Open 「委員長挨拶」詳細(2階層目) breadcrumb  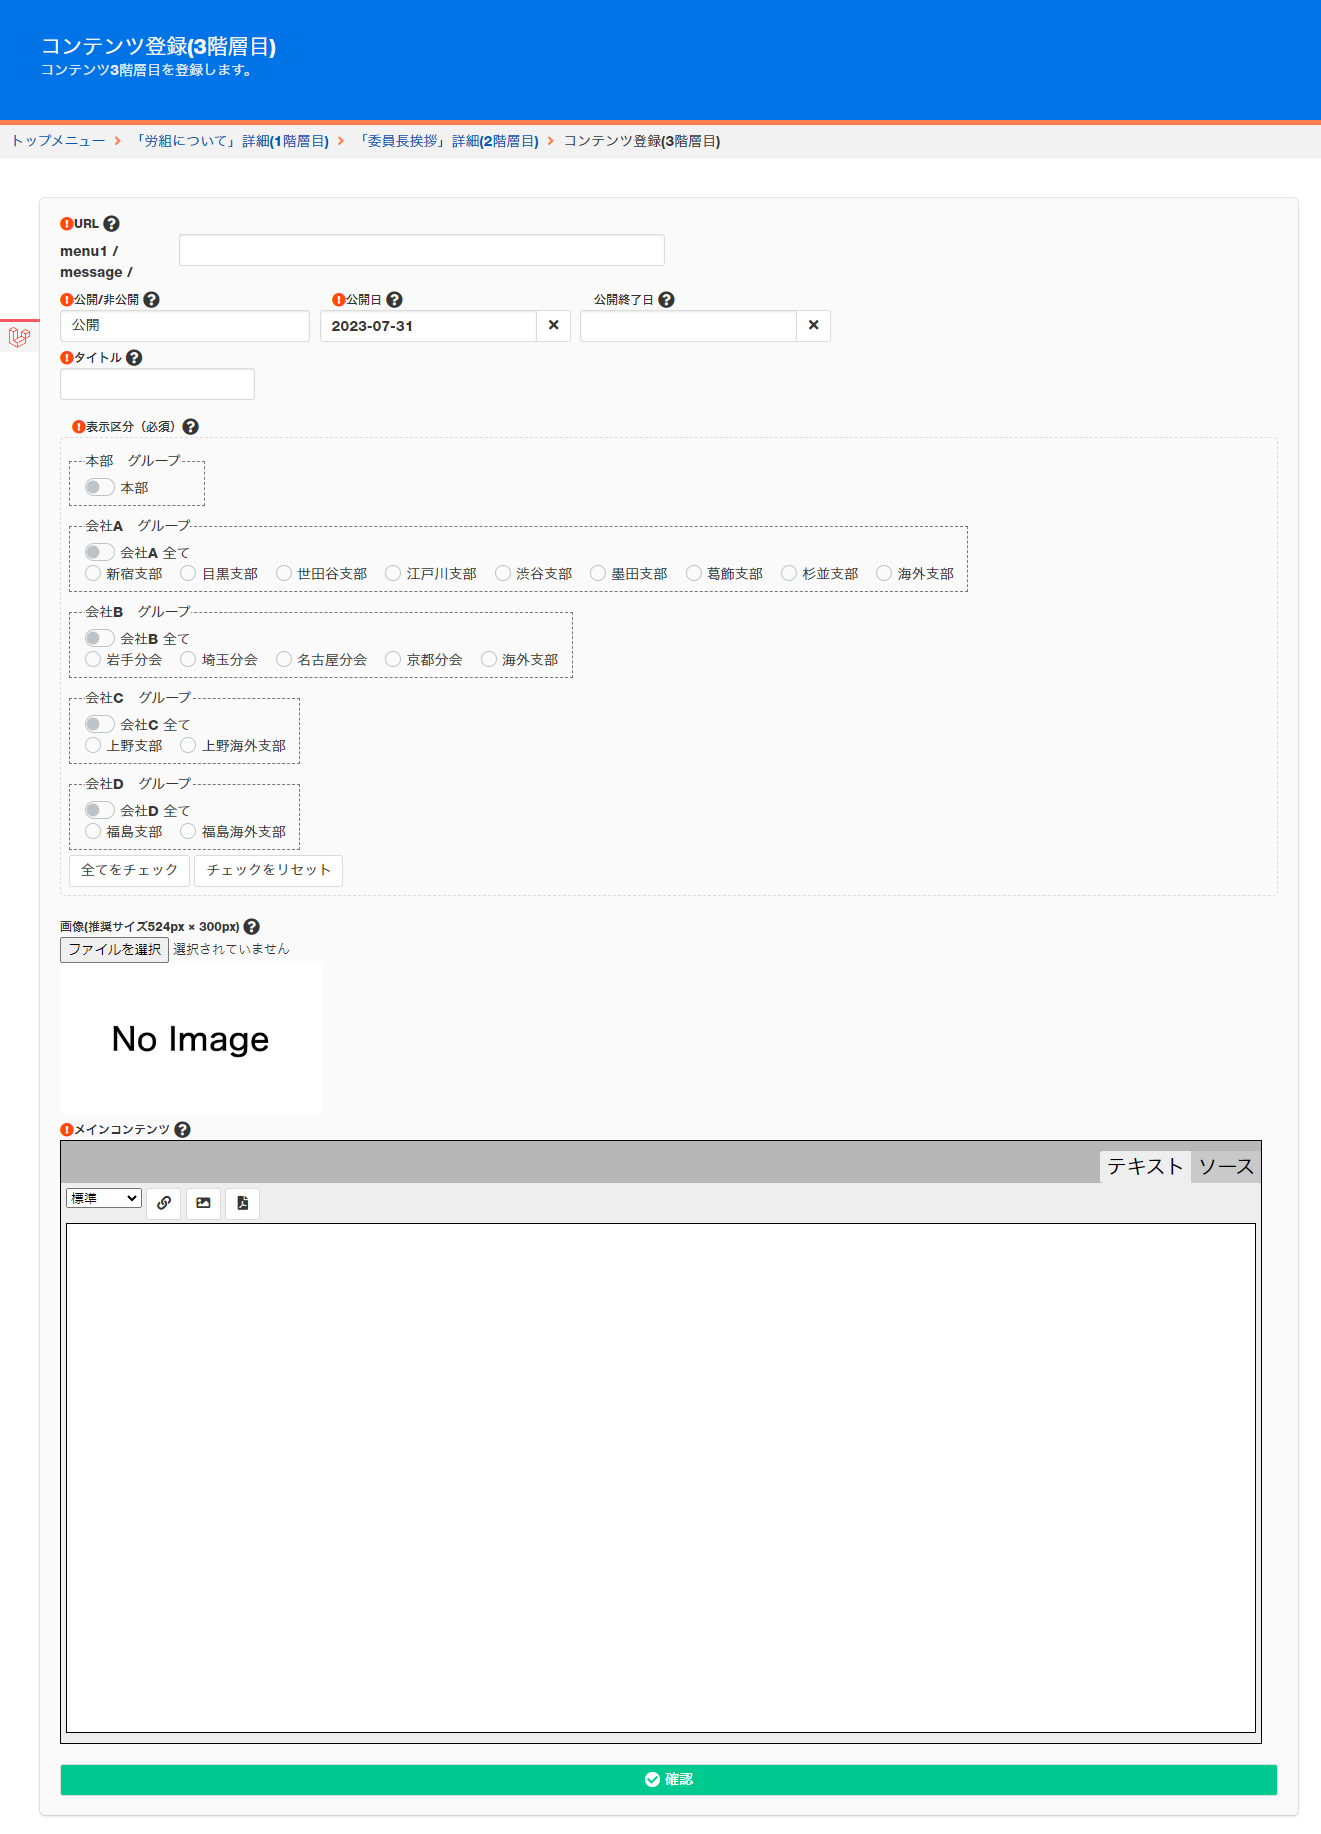pyautogui.click(x=446, y=141)
